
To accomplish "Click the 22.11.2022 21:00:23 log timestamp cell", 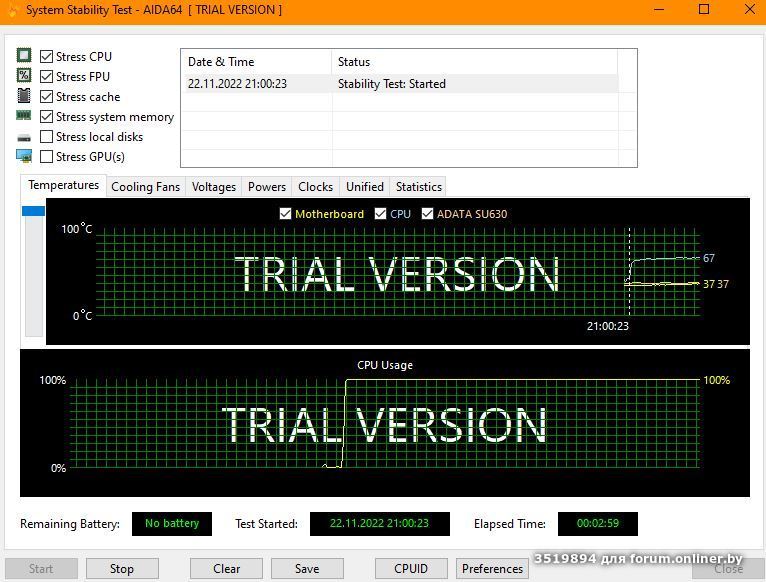I will pyautogui.click(x=237, y=84).
